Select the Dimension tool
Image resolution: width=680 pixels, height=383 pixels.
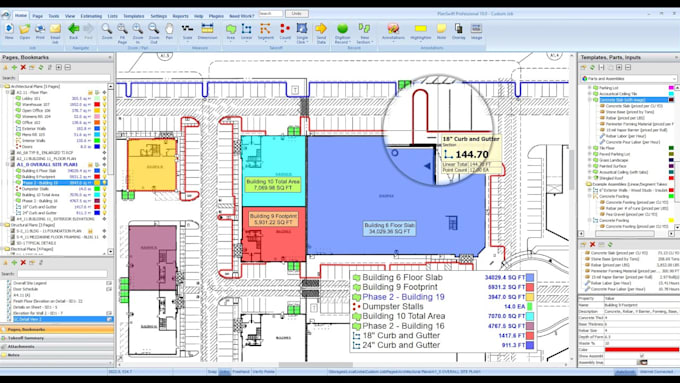207,29
